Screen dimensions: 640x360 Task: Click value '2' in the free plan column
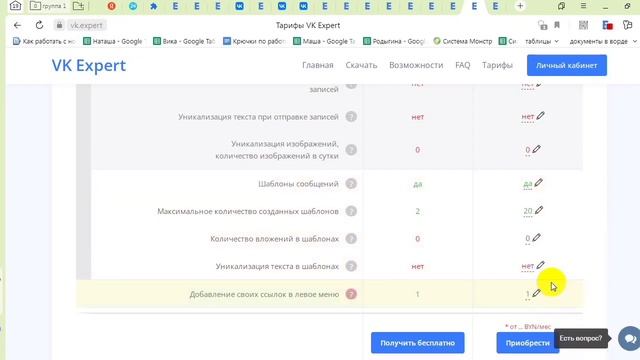[x=418, y=211]
